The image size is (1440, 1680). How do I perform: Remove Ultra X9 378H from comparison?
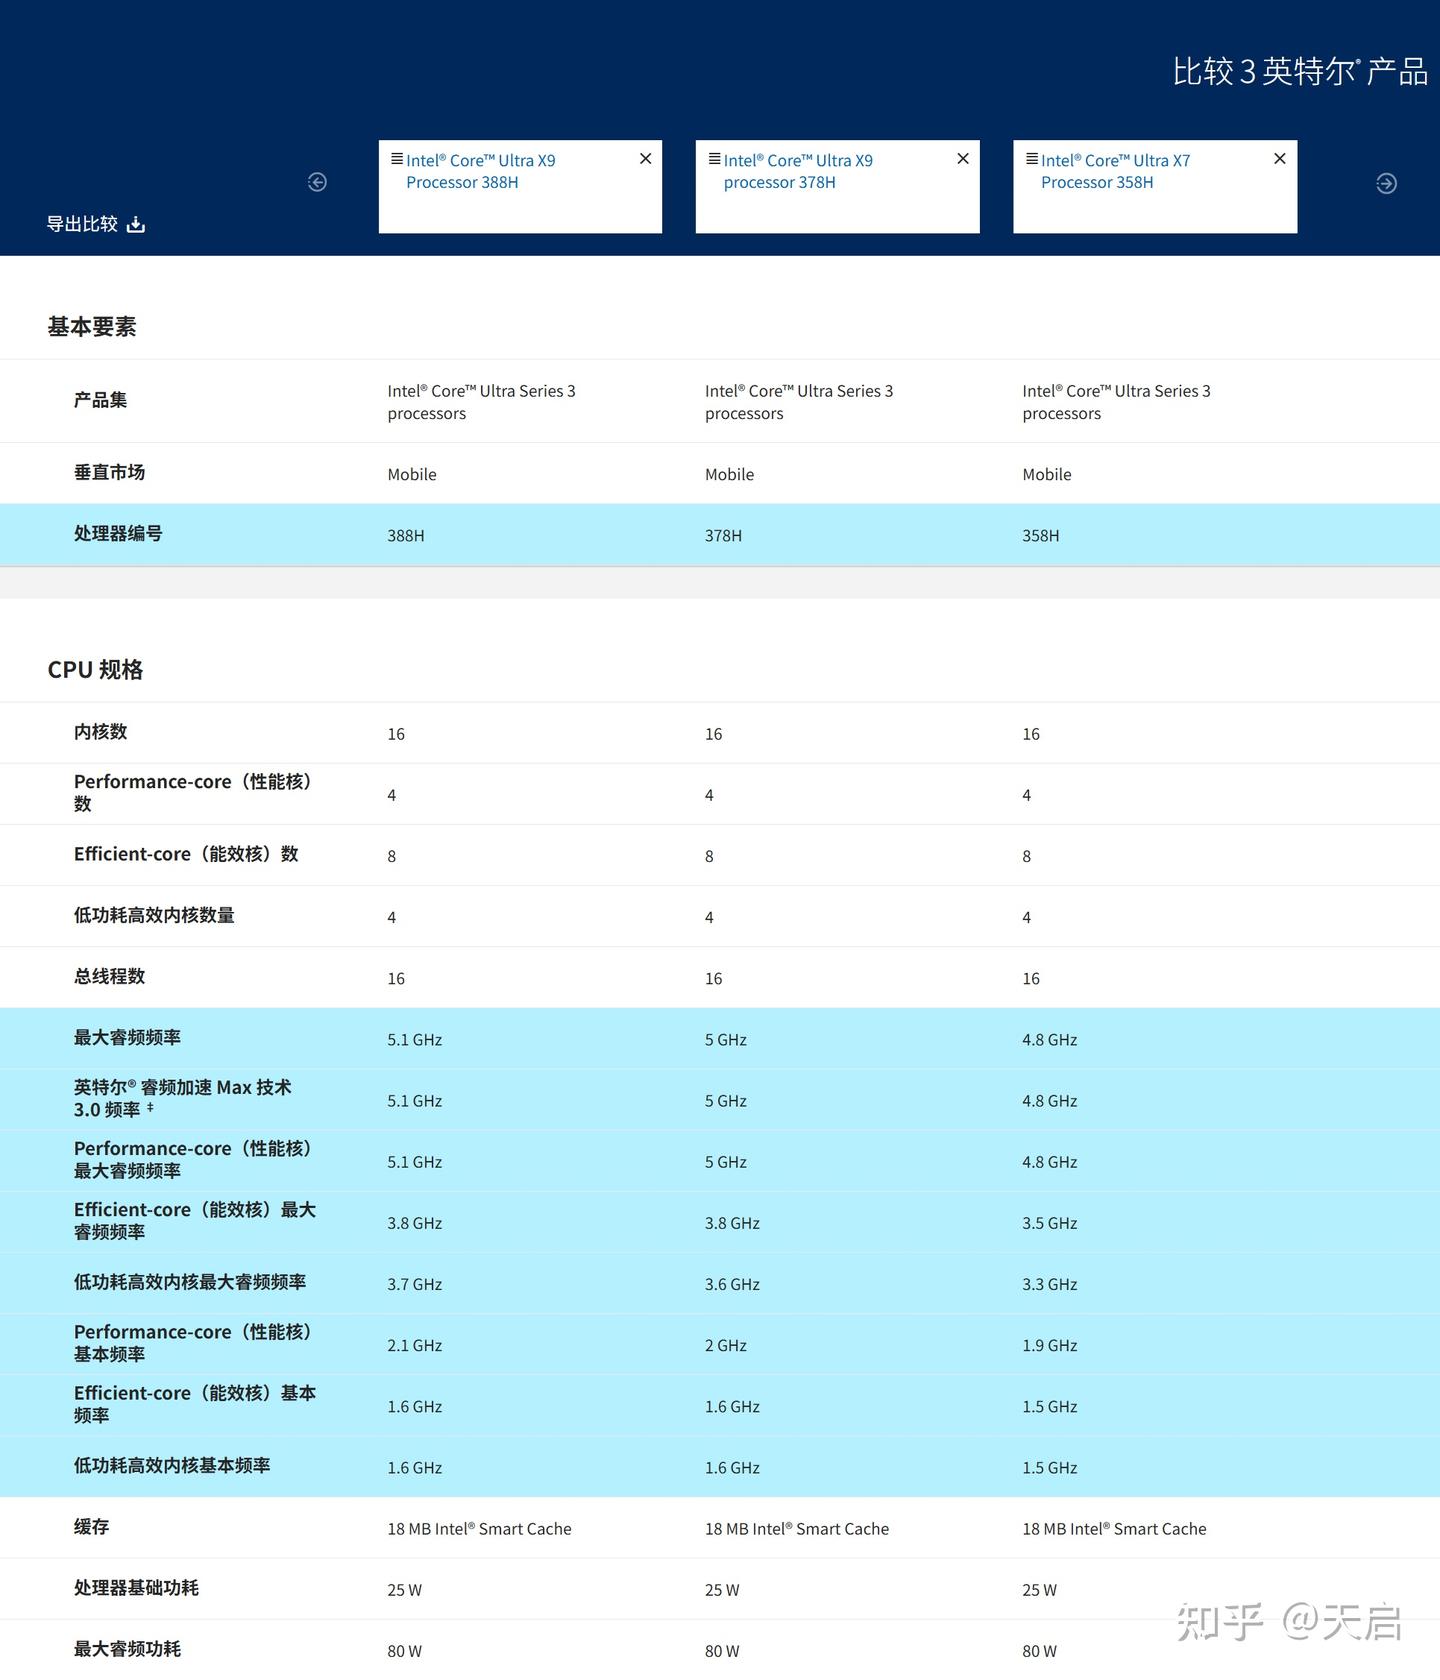(x=963, y=159)
